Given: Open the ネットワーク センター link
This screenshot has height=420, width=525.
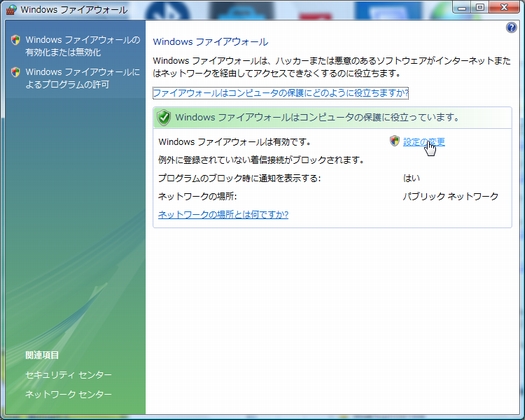Looking at the screenshot, I should (68, 394).
